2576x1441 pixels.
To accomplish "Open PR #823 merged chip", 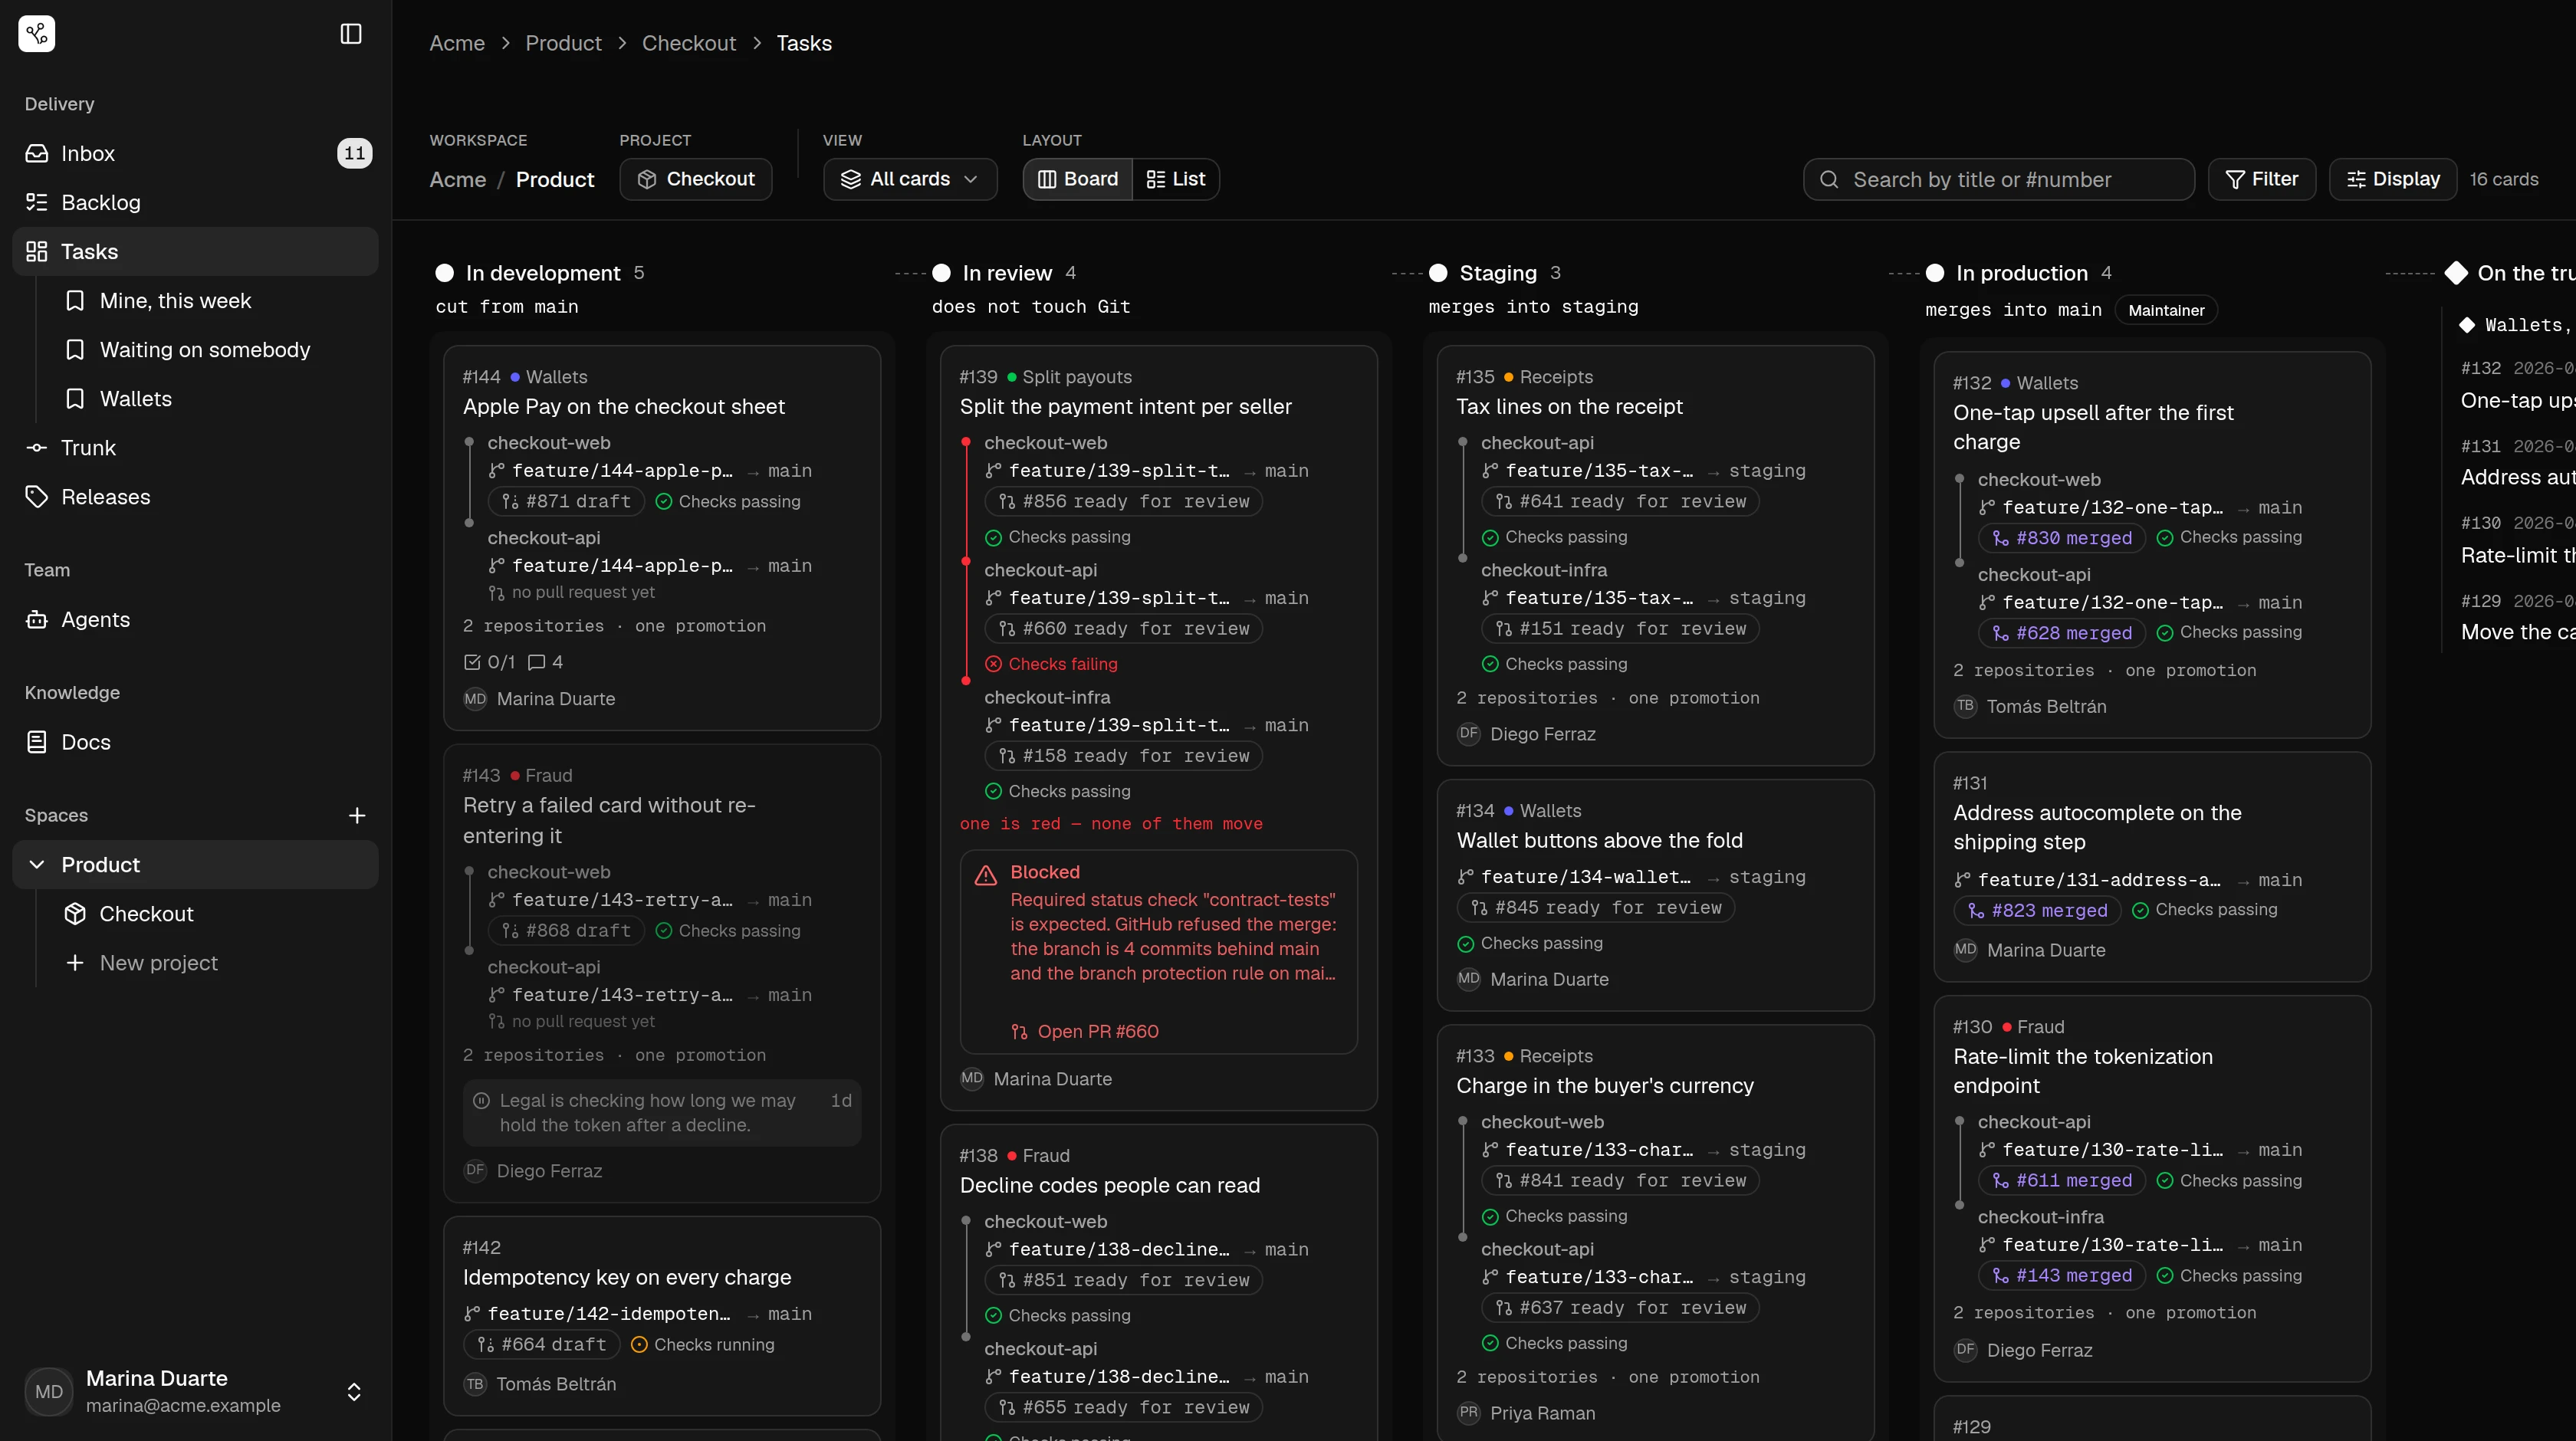I will coord(2037,910).
